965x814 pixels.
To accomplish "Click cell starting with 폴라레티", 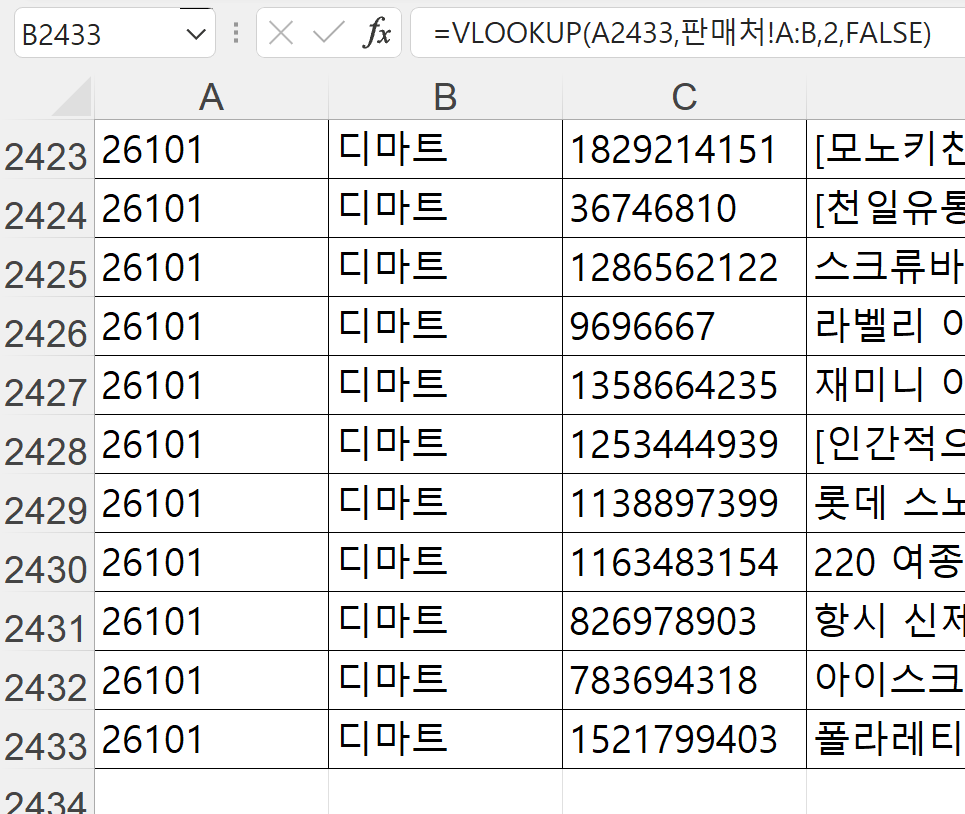I will (886, 740).
